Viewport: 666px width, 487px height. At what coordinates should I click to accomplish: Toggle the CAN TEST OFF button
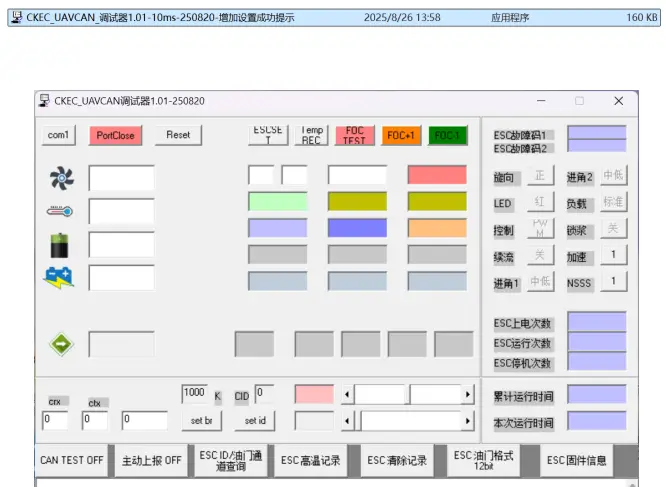pyautogui.click(x=72, y=460)
